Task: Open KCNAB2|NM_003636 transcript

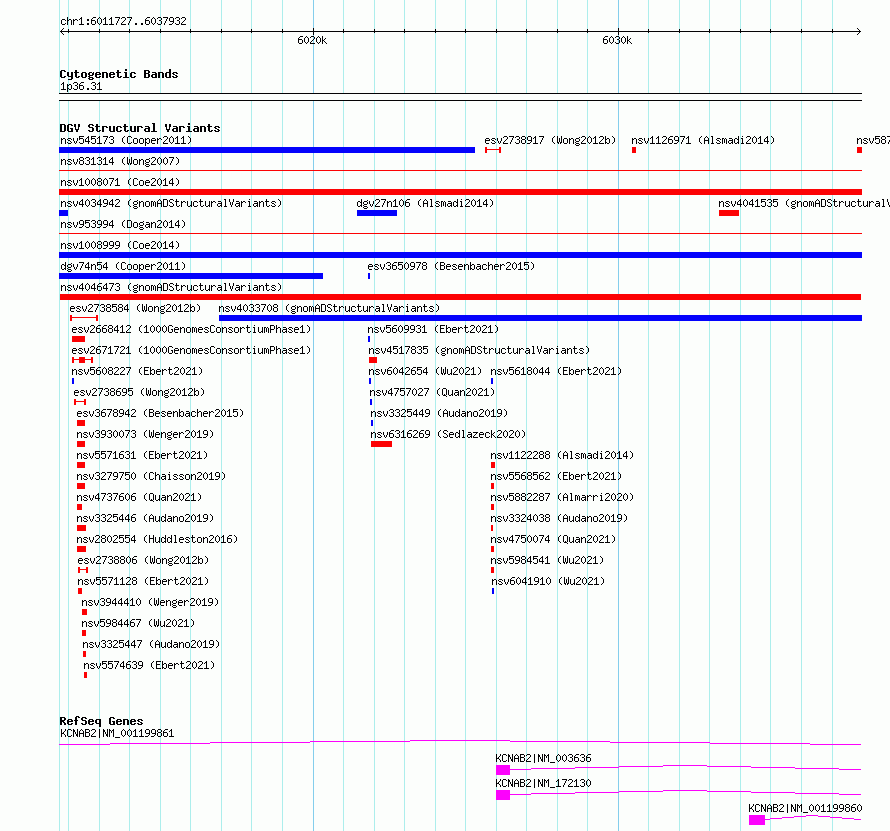Action: [543, 758]
